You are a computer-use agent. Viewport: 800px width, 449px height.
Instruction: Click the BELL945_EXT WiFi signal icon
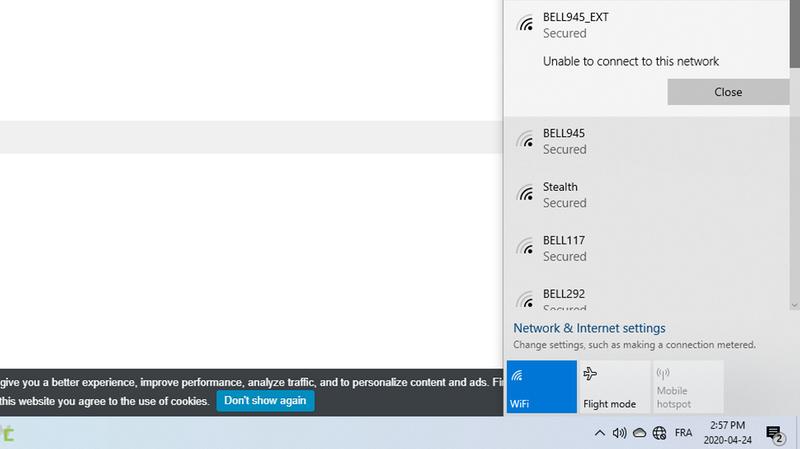[x=525, y=25]
